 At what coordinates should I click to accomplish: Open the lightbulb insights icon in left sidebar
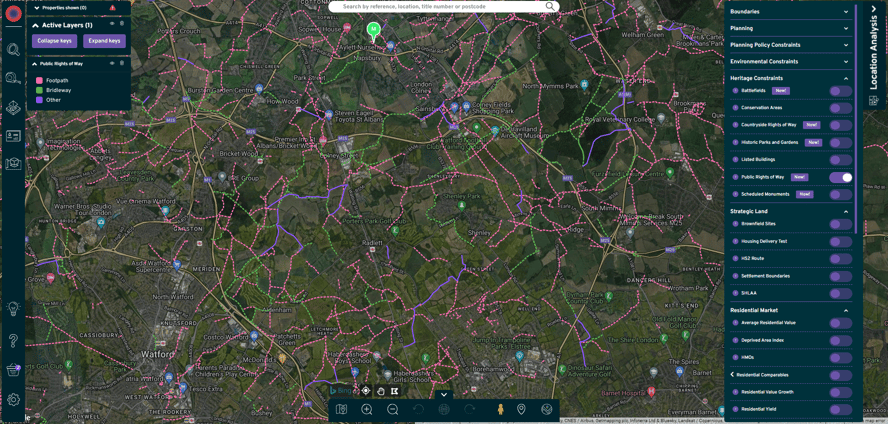13,308
